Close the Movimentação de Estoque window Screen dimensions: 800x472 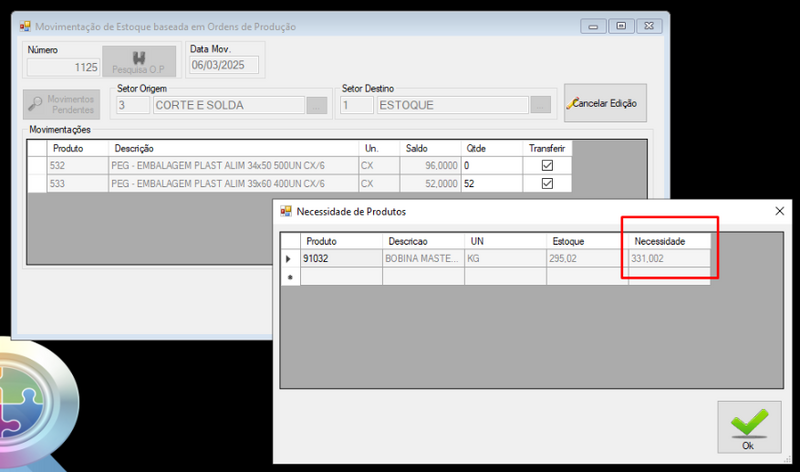point(649,26)
